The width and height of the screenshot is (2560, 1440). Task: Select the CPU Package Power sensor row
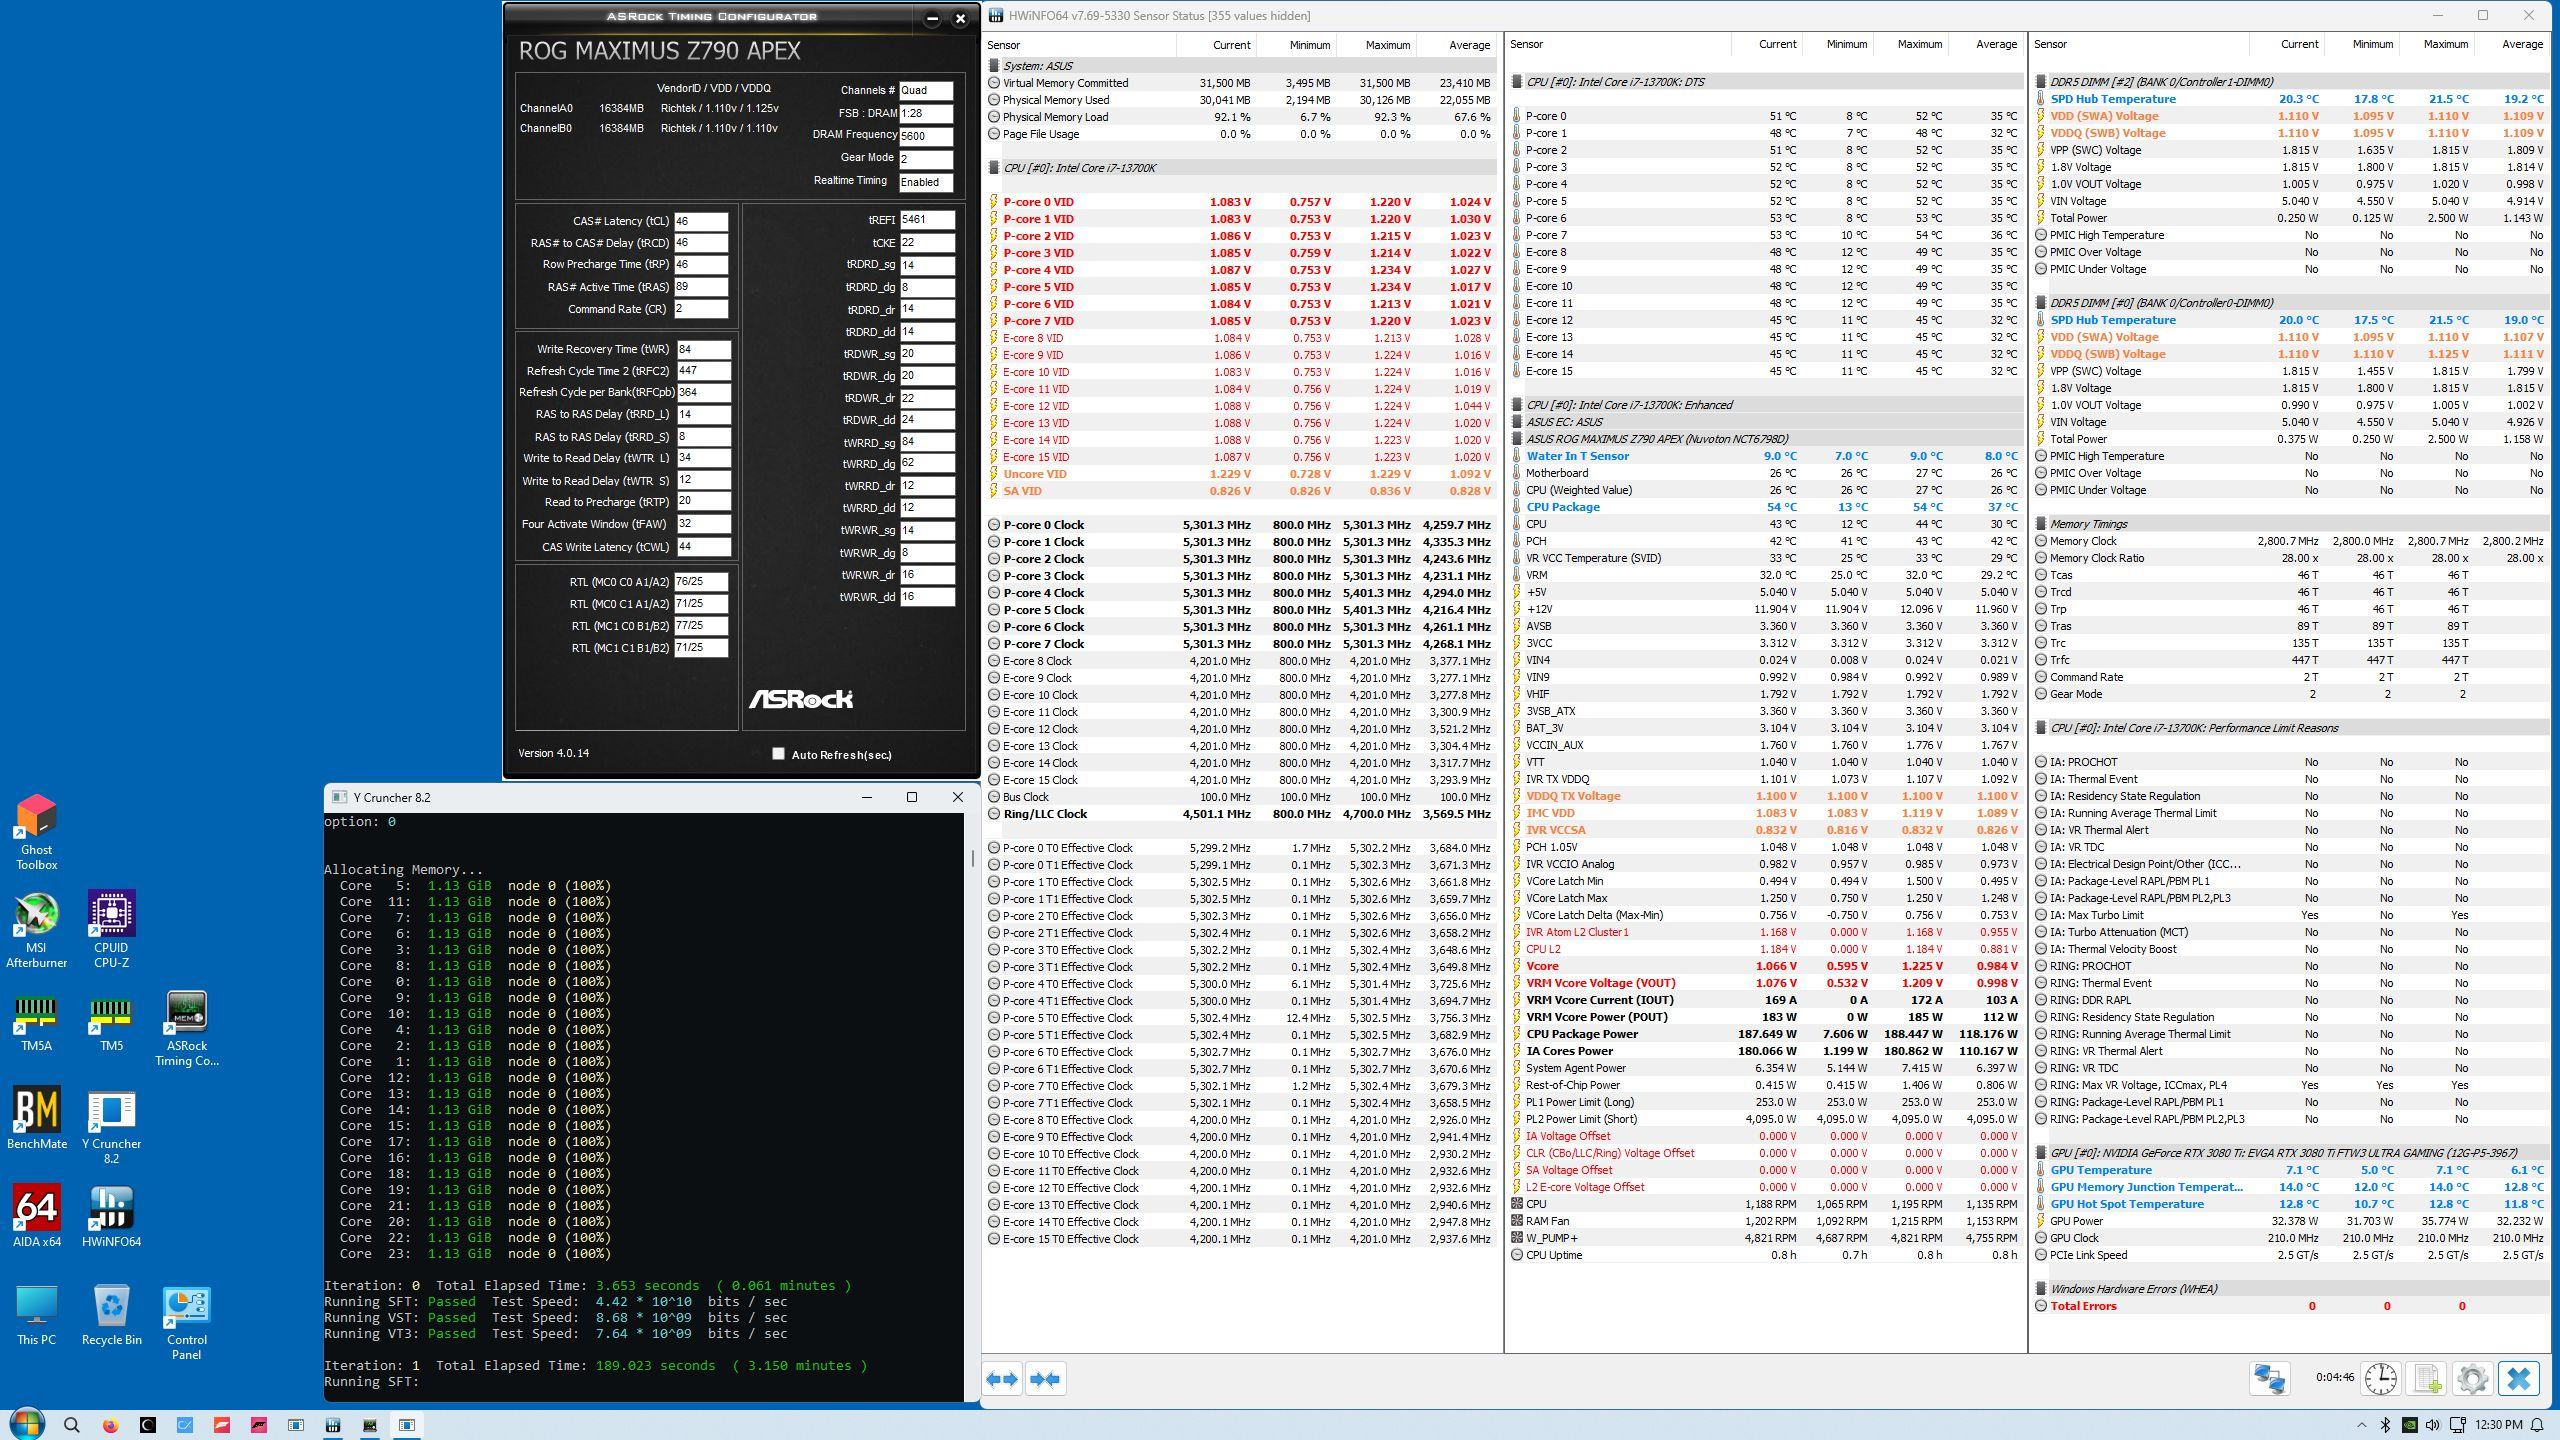click(x=1767, y=1034)
